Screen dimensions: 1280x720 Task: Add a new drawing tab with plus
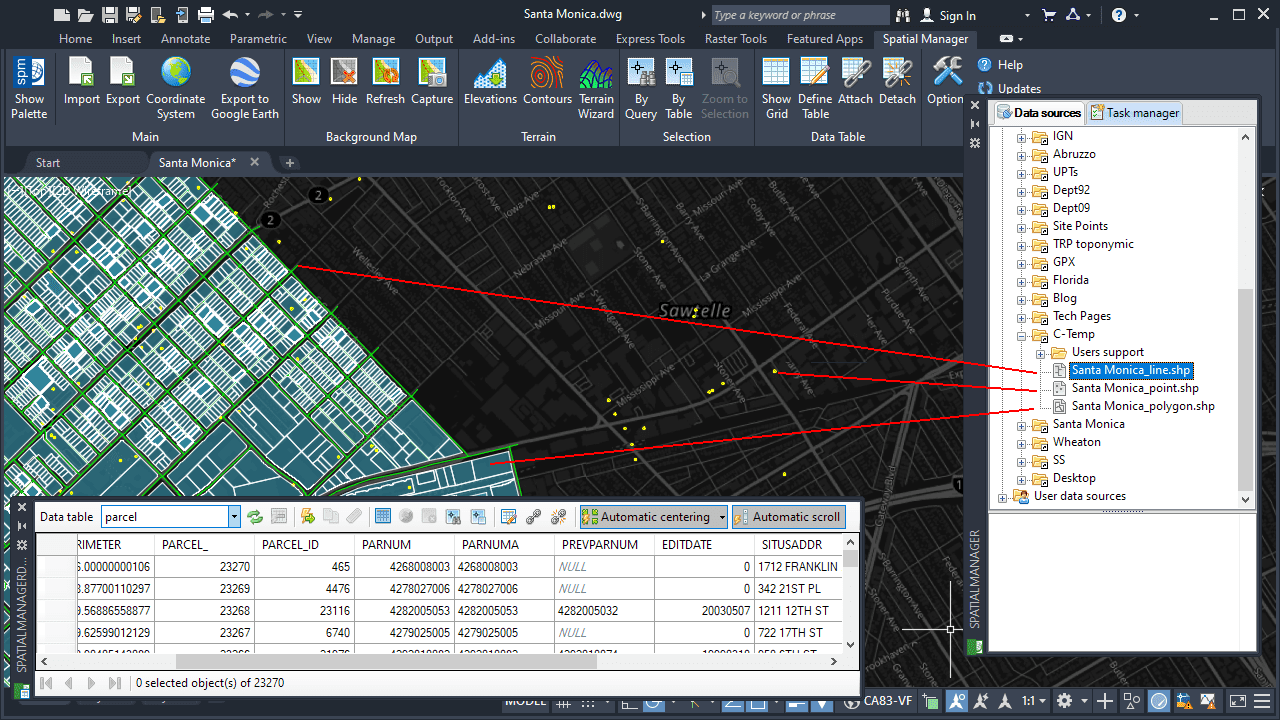pyautogui.click(x=290, y=162)
